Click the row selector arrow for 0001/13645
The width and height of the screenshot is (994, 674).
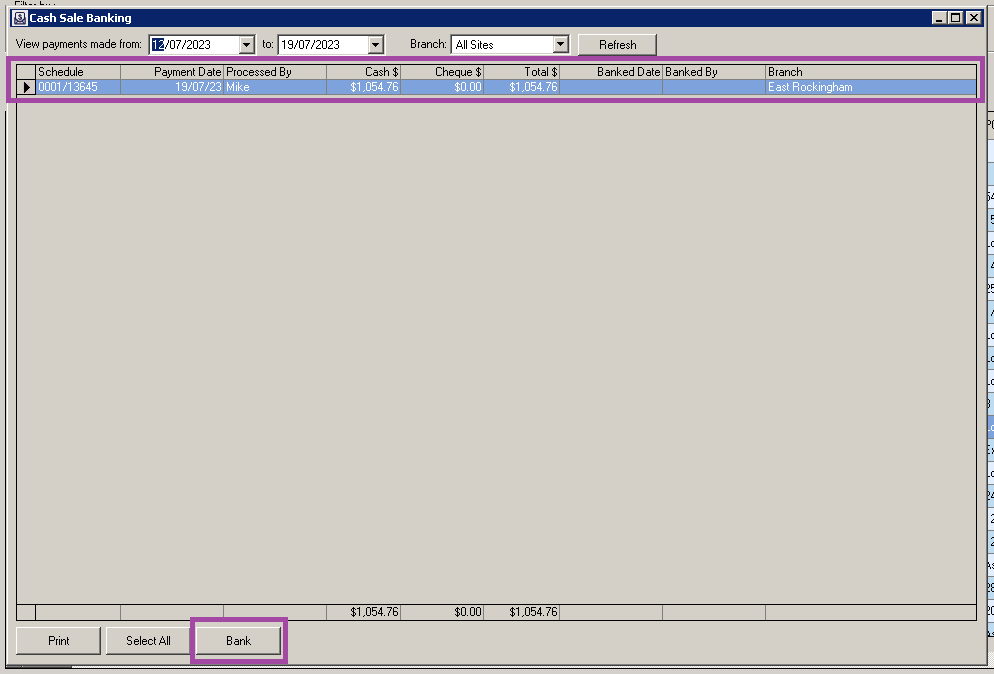[x=26, y=87]
